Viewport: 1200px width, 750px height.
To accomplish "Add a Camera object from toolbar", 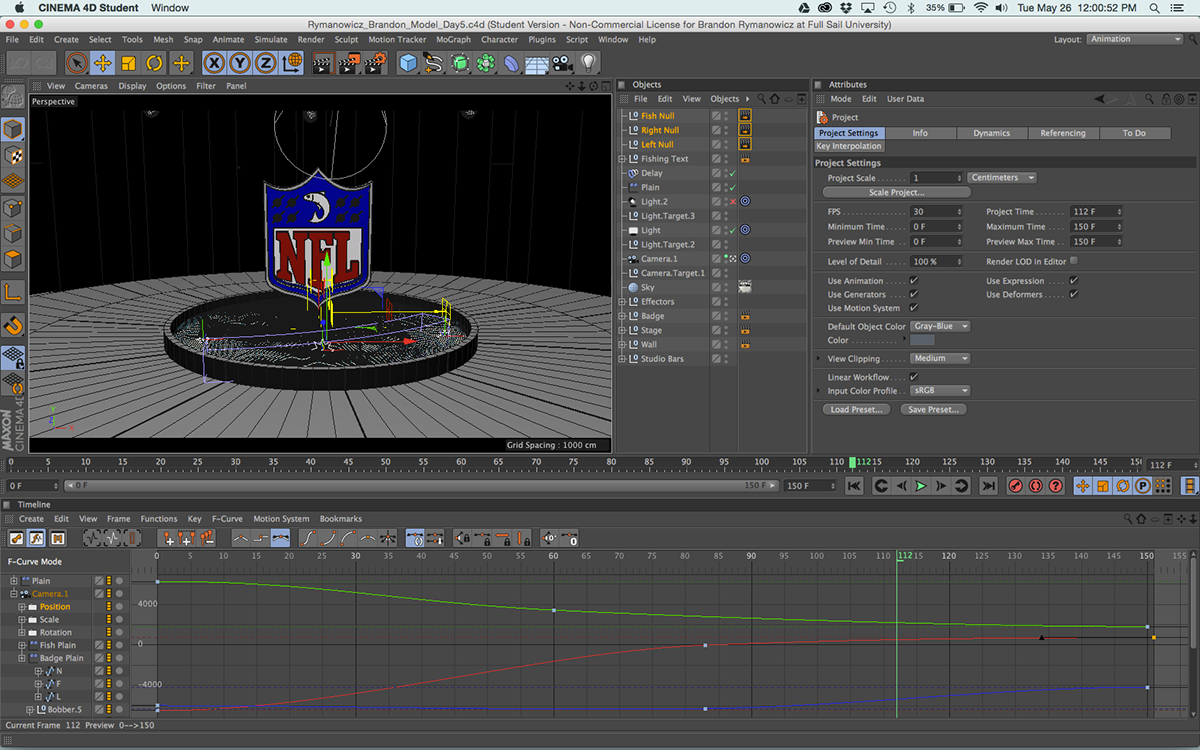I will [562, 63].
